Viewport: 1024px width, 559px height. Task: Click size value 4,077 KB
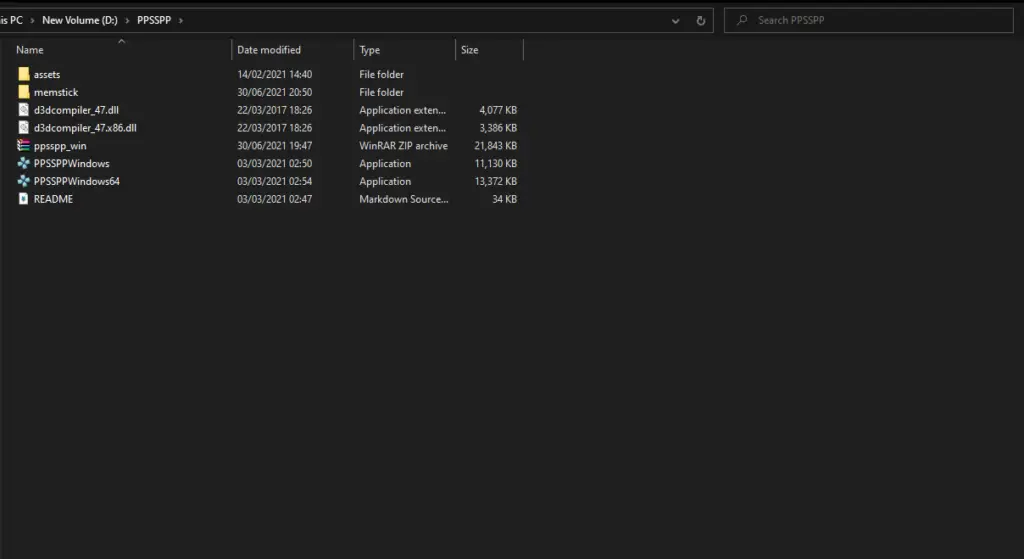point(498,110)
